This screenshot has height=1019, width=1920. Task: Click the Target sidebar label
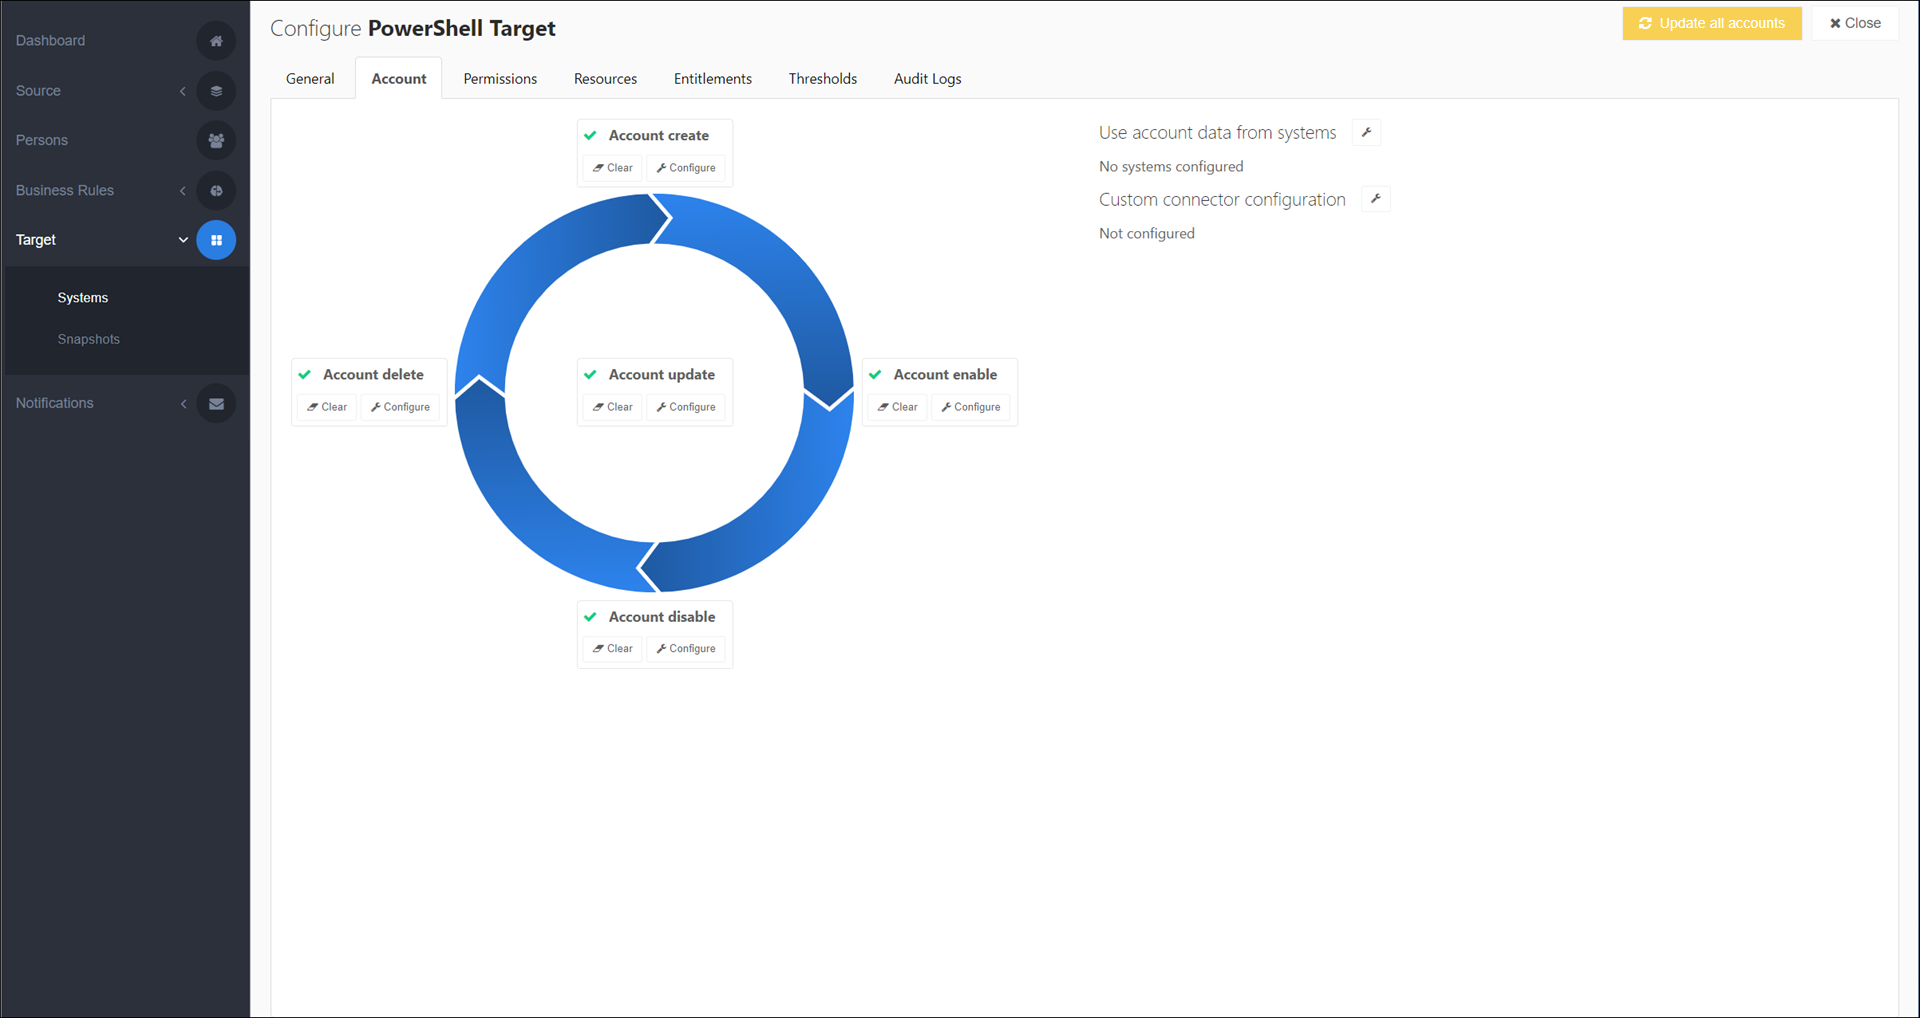[36, 240]
